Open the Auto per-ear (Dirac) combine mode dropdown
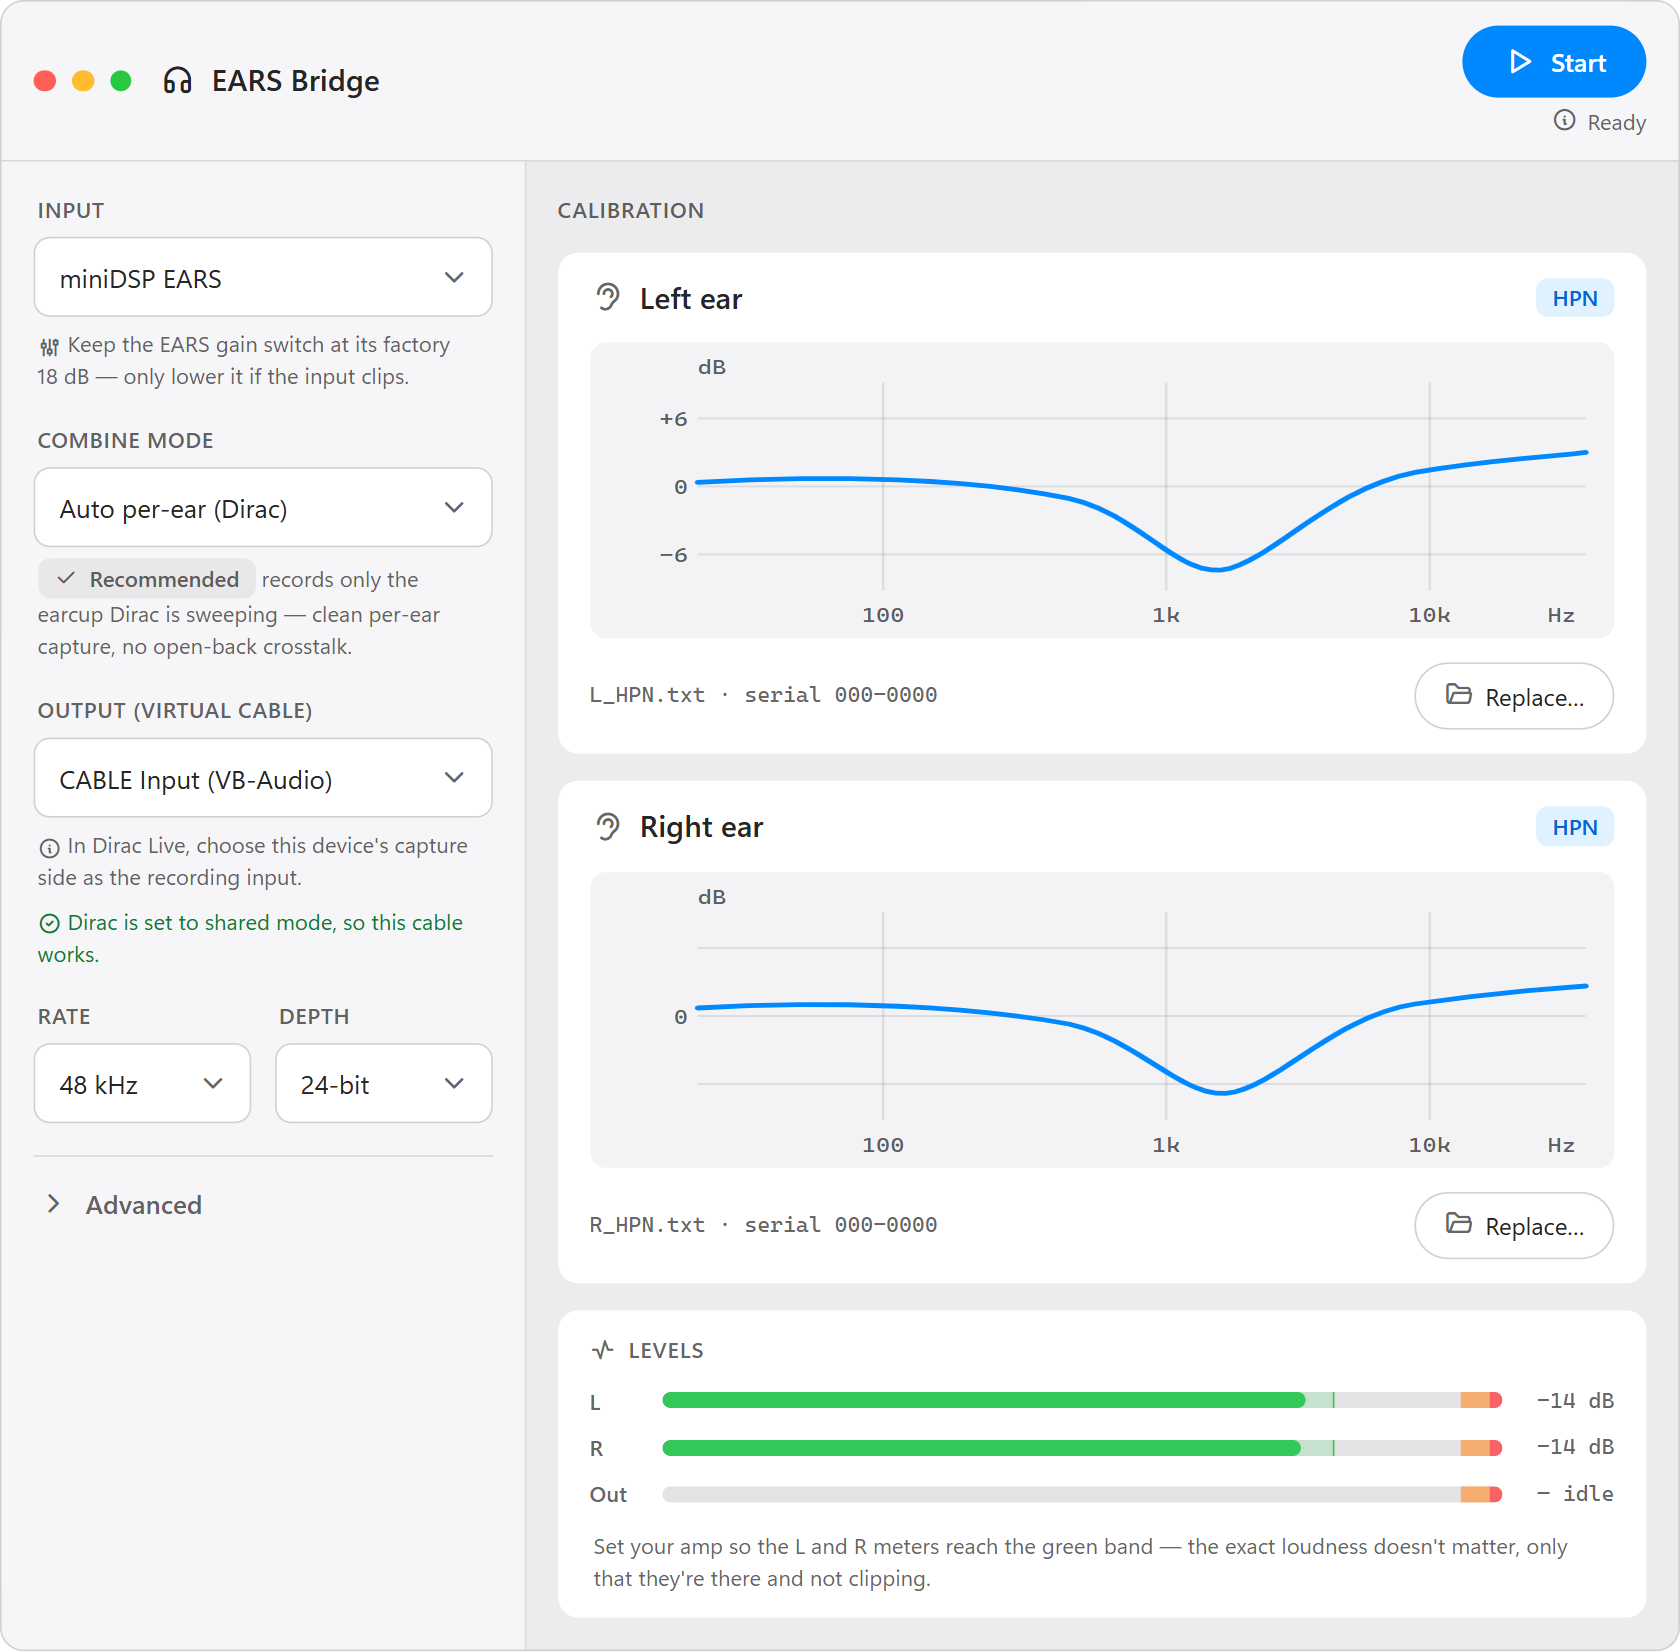This screenshot has width=1680, height=1652. (x=263, y=507)
